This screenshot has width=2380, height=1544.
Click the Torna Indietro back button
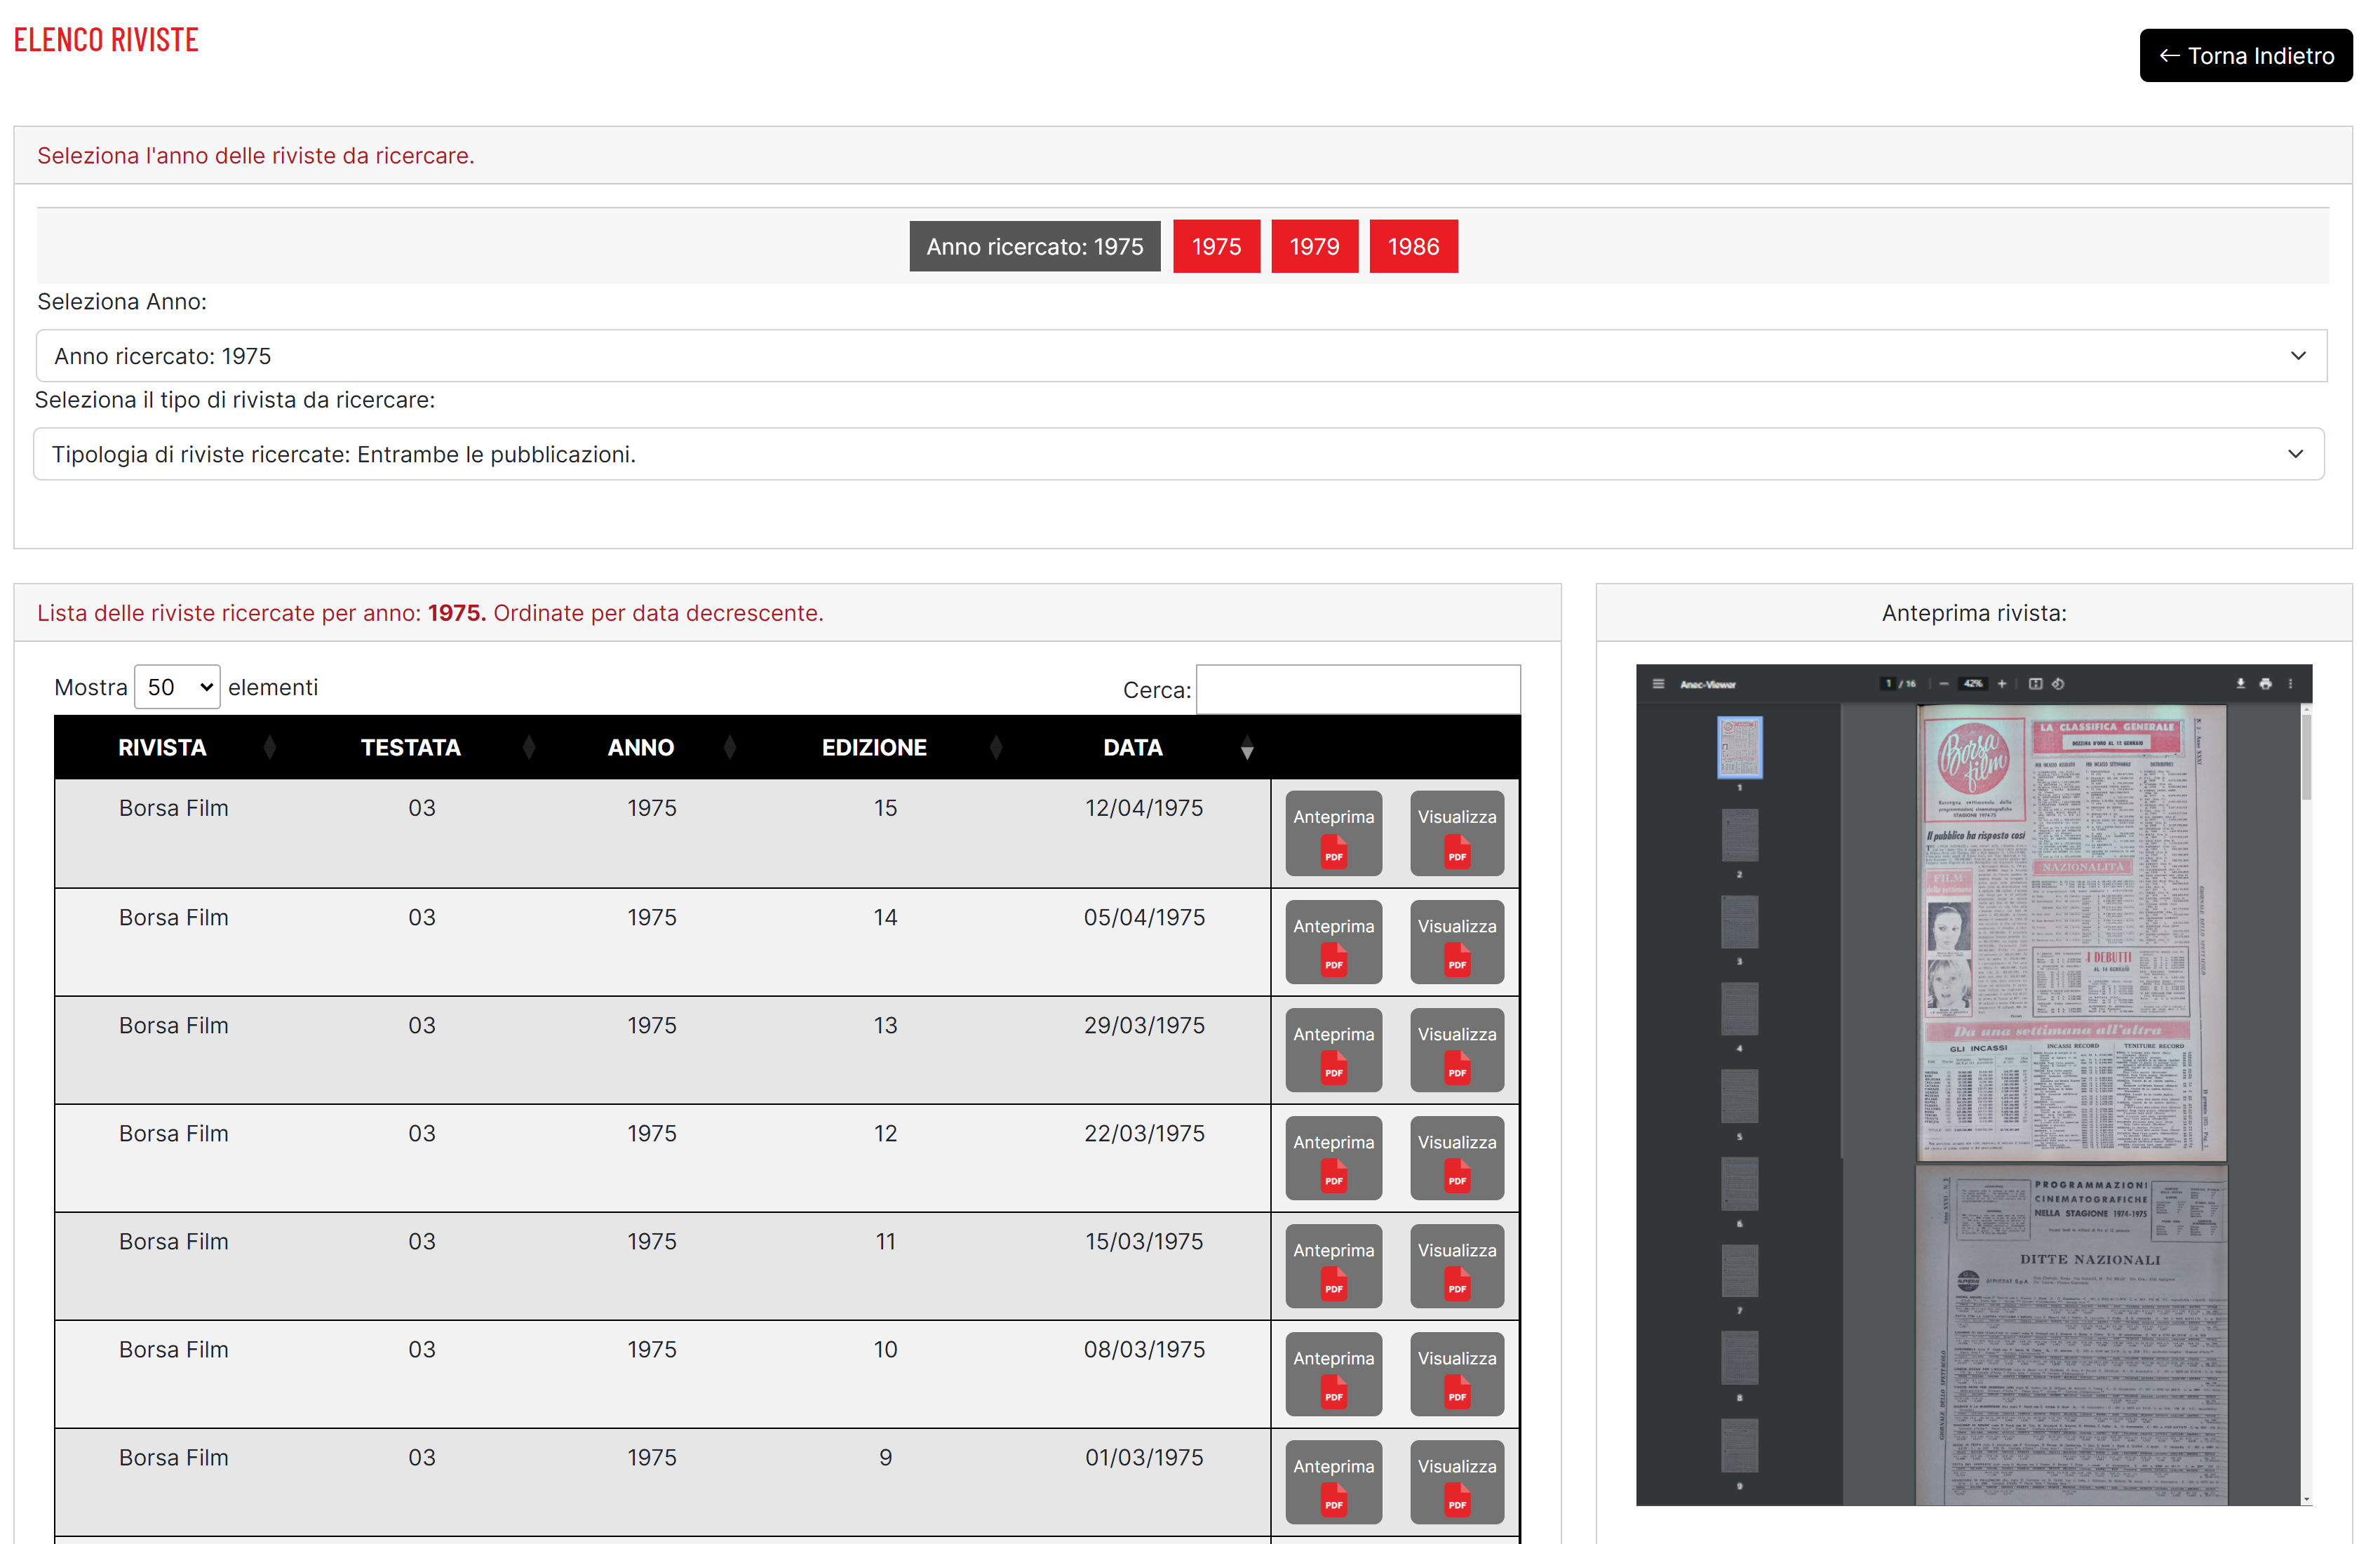pos(2246,56)
